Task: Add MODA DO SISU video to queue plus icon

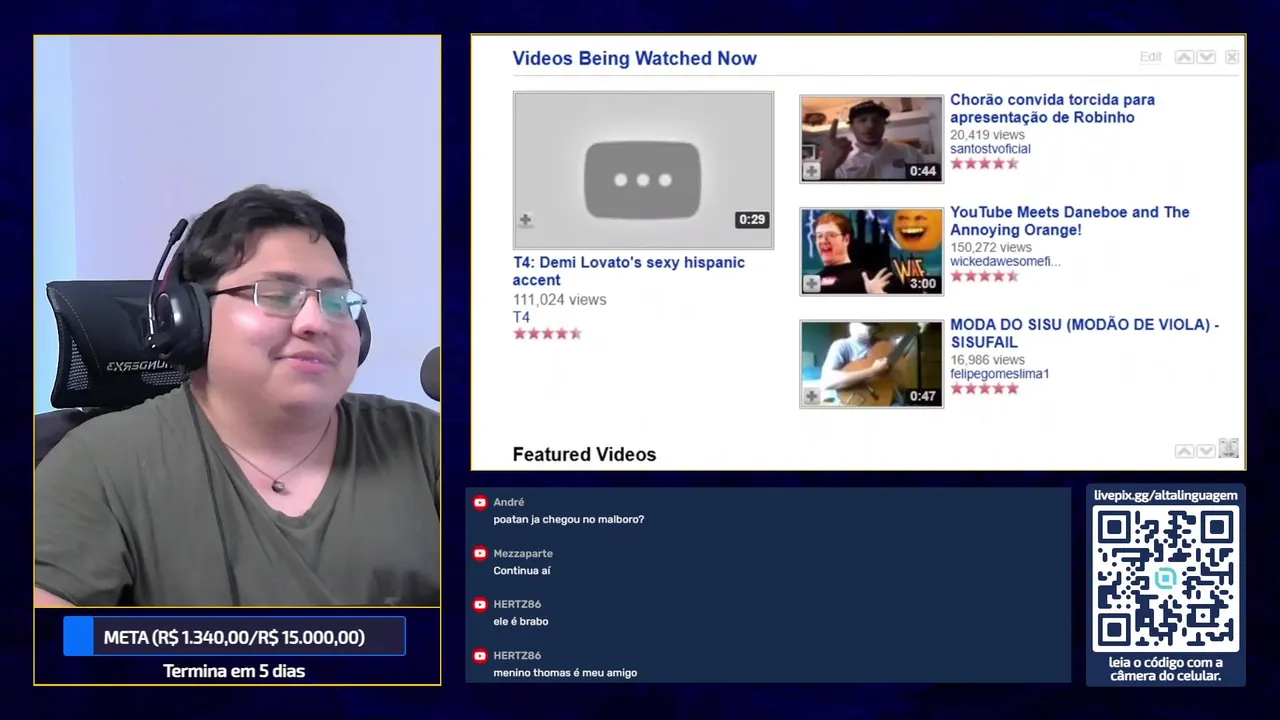Action: tap(812, 397)
